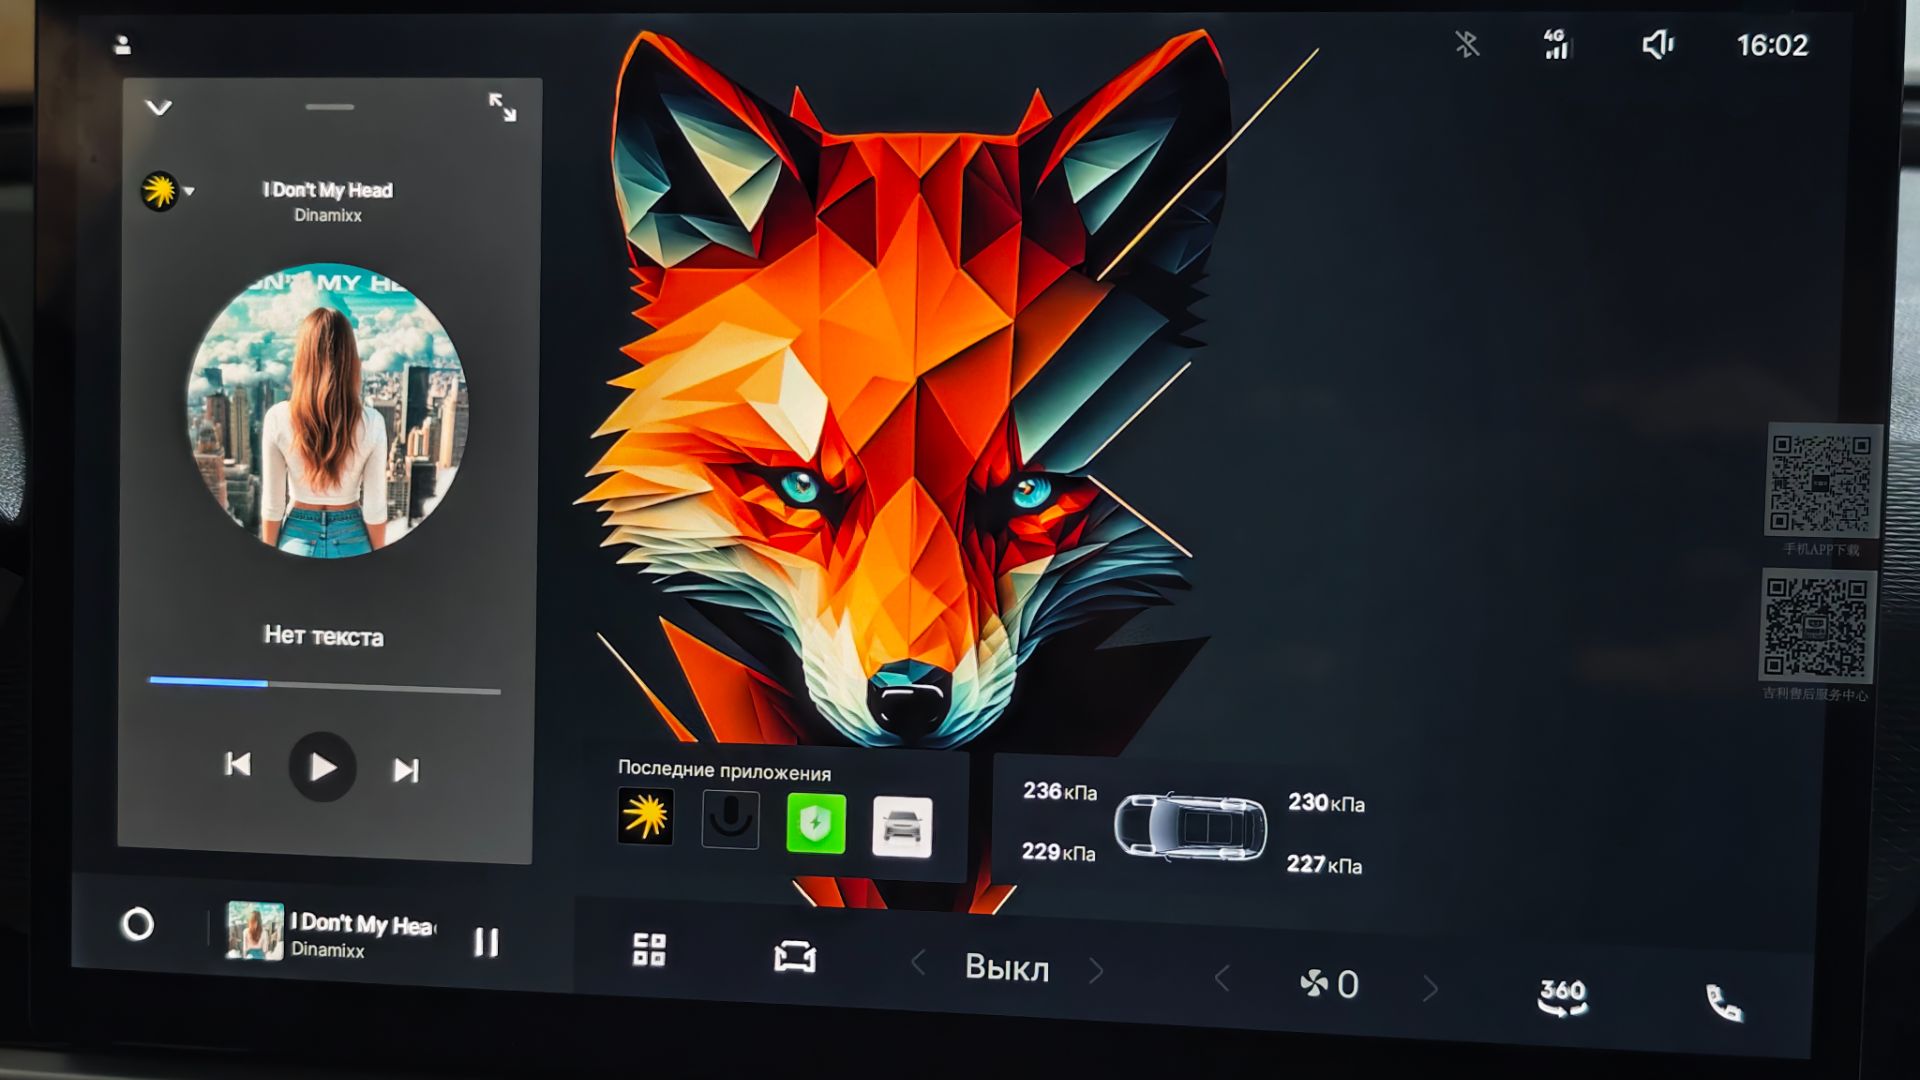1920x1080 pixels.
Task: Open the phone dialer
Action: [1723, 1002]
